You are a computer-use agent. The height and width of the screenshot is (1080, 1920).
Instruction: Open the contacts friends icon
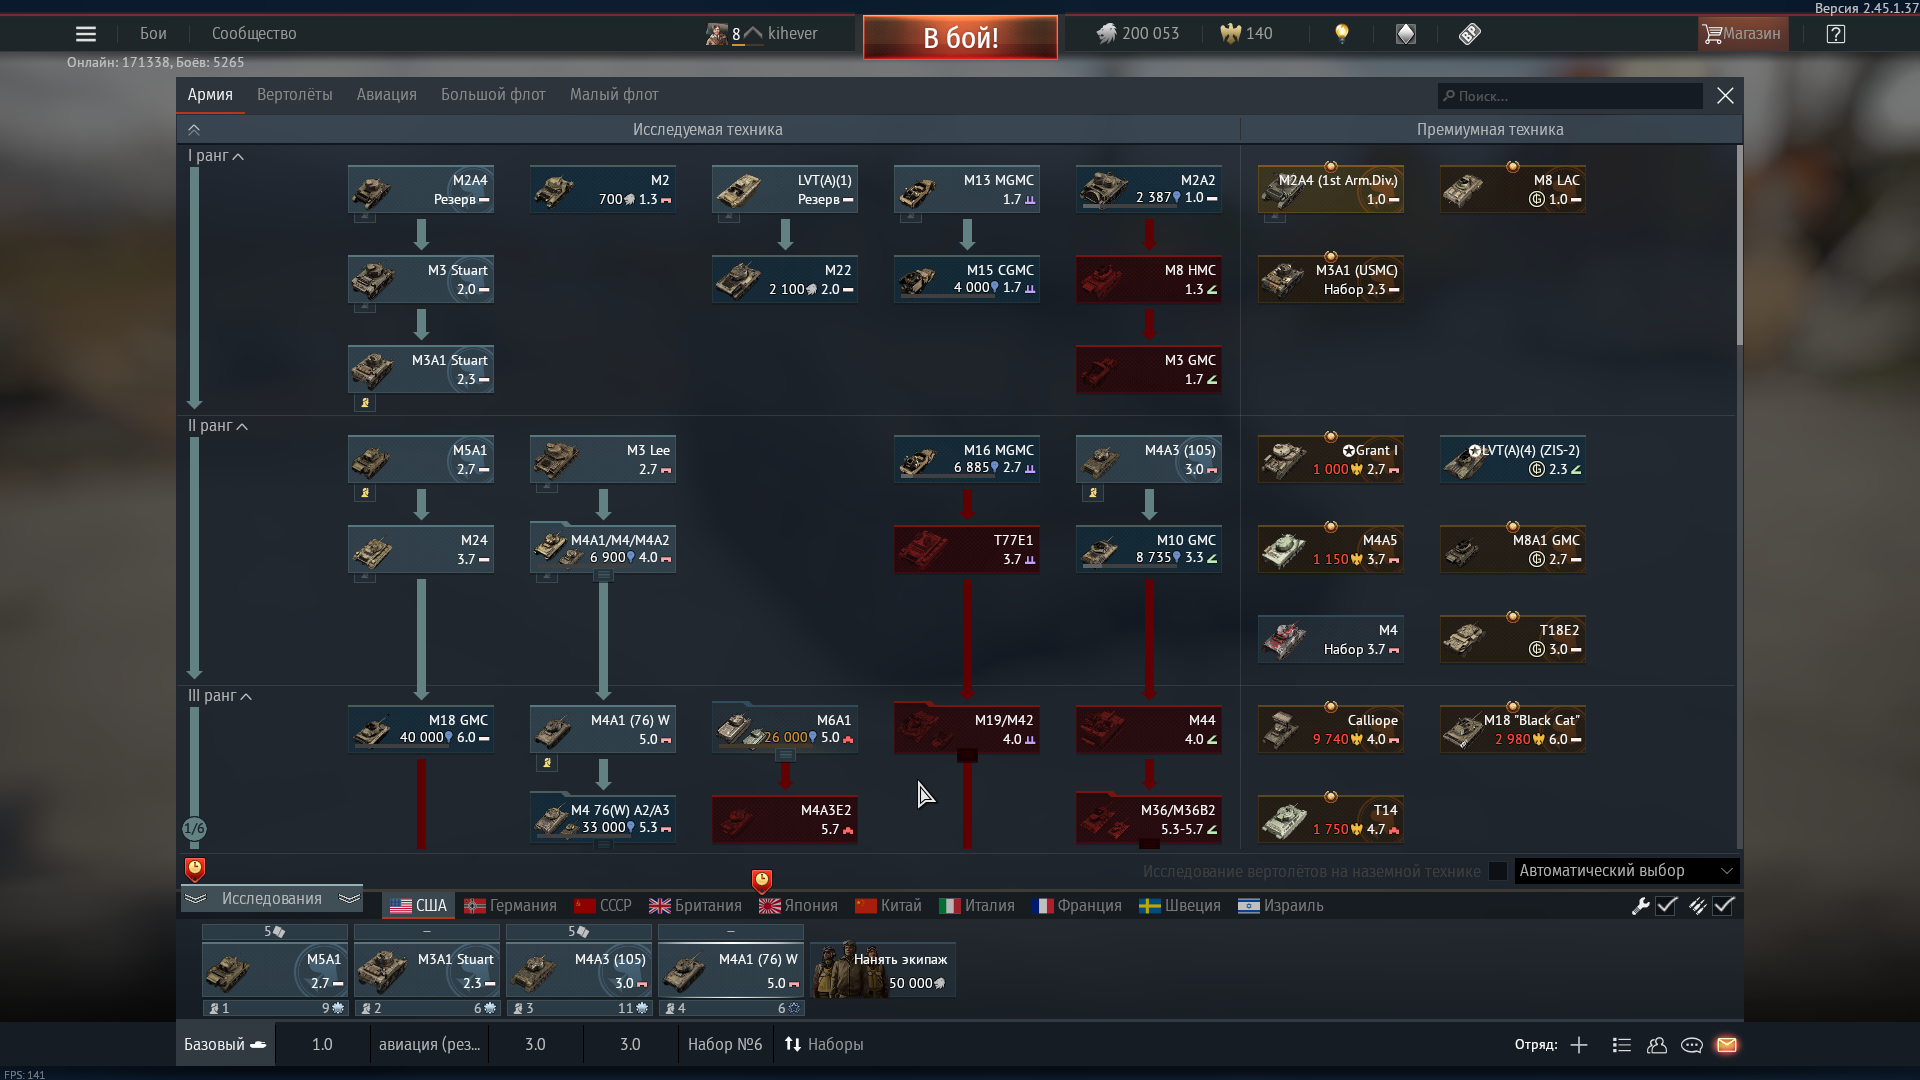tap(1657, 1045)
